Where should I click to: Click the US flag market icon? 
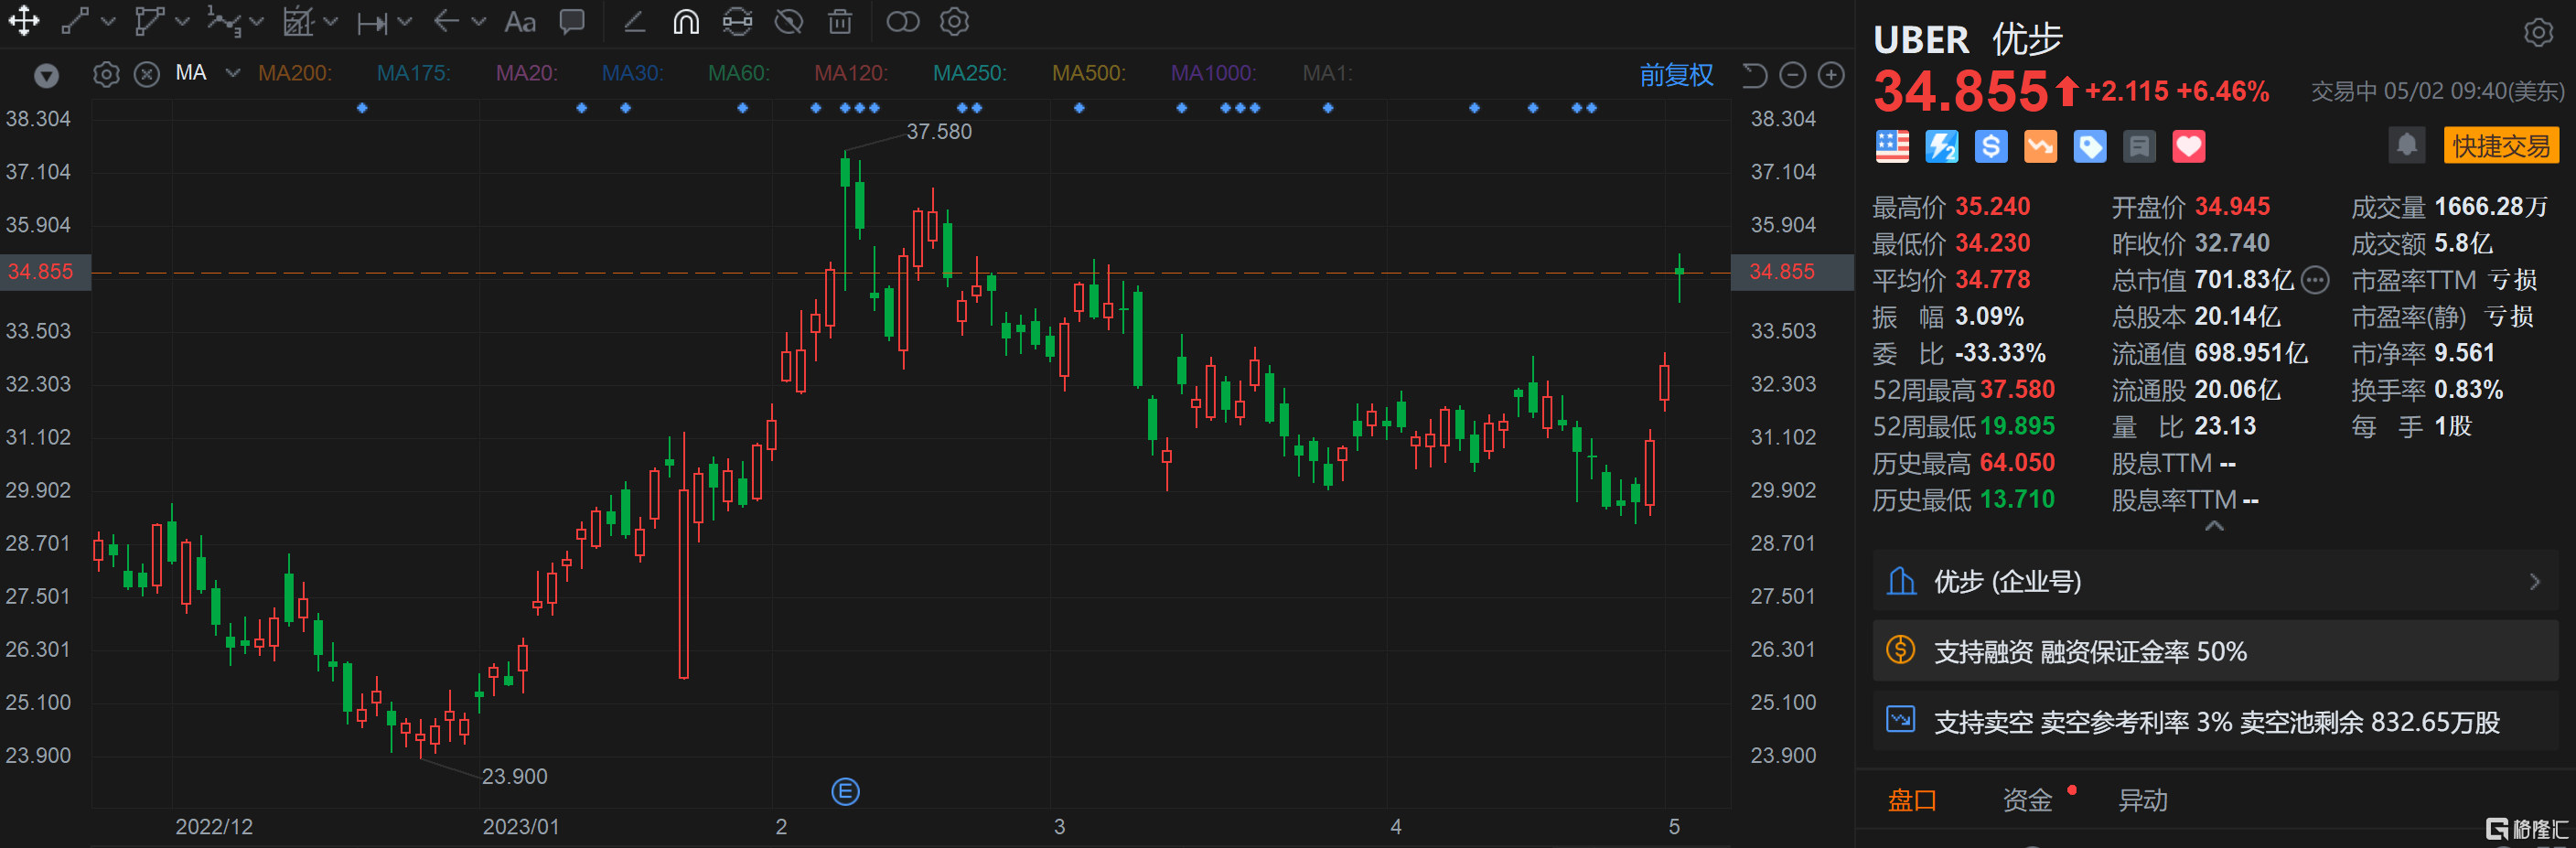pos(1892,146)
